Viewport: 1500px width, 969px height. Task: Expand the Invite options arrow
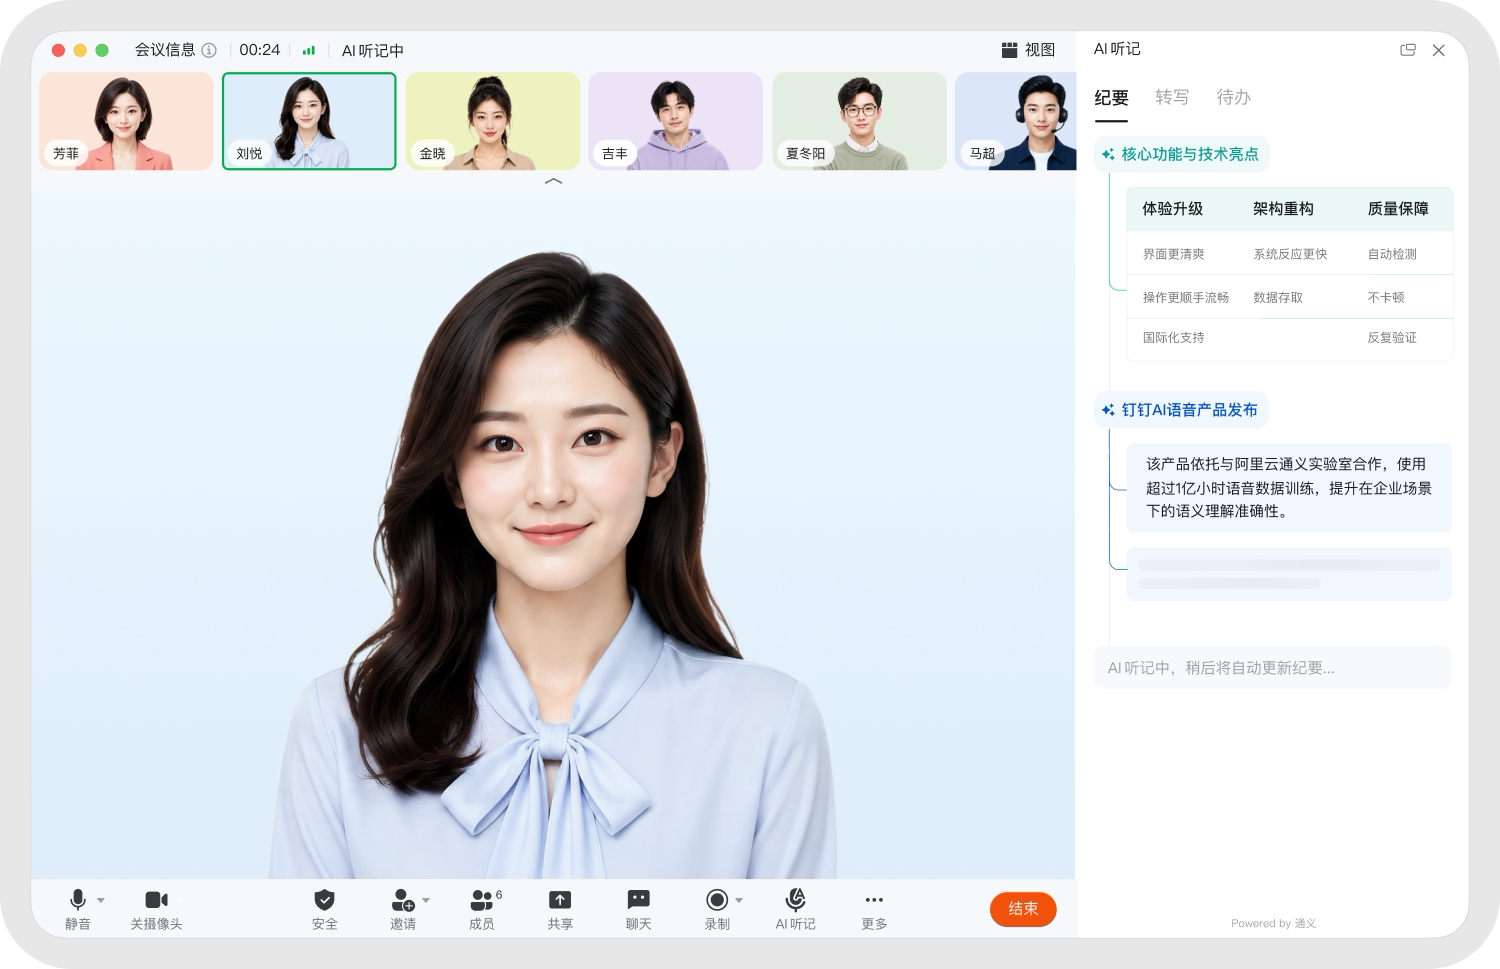point(426,900)
